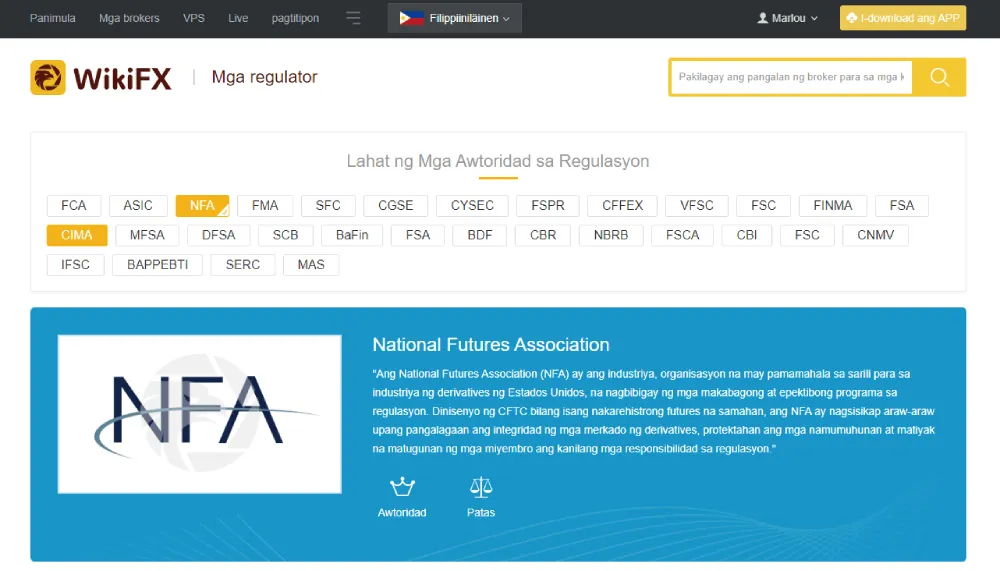Expand the Marlou account dropdown
The width and height of the screenshot is (1000, 571).
pos(787,18)
